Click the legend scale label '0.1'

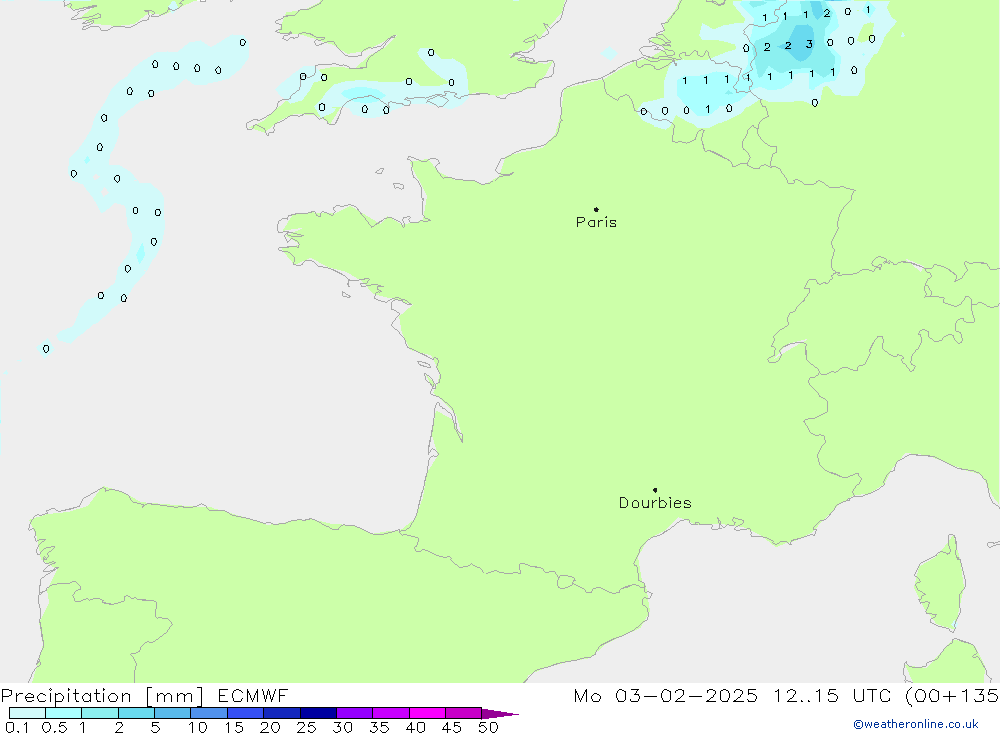click(17, 727)
